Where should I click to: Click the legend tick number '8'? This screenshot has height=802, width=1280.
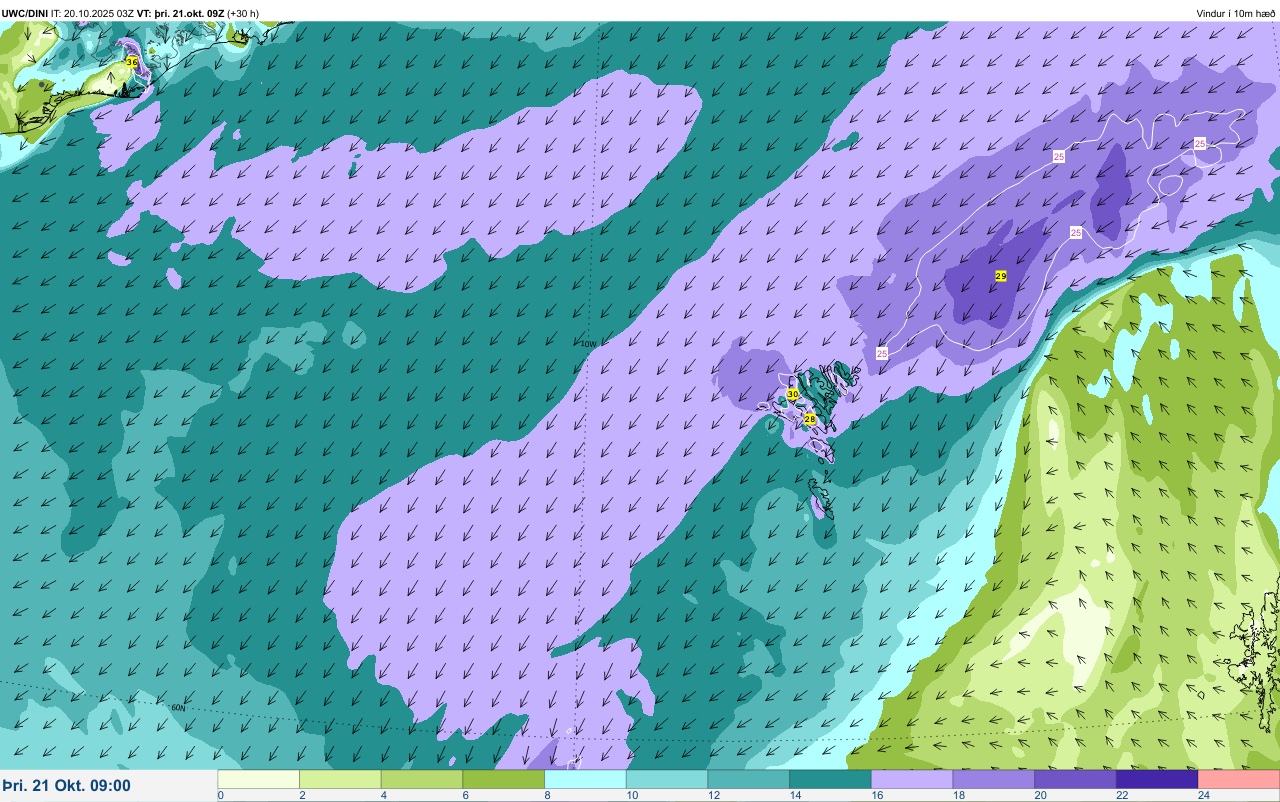click(546, 795)
